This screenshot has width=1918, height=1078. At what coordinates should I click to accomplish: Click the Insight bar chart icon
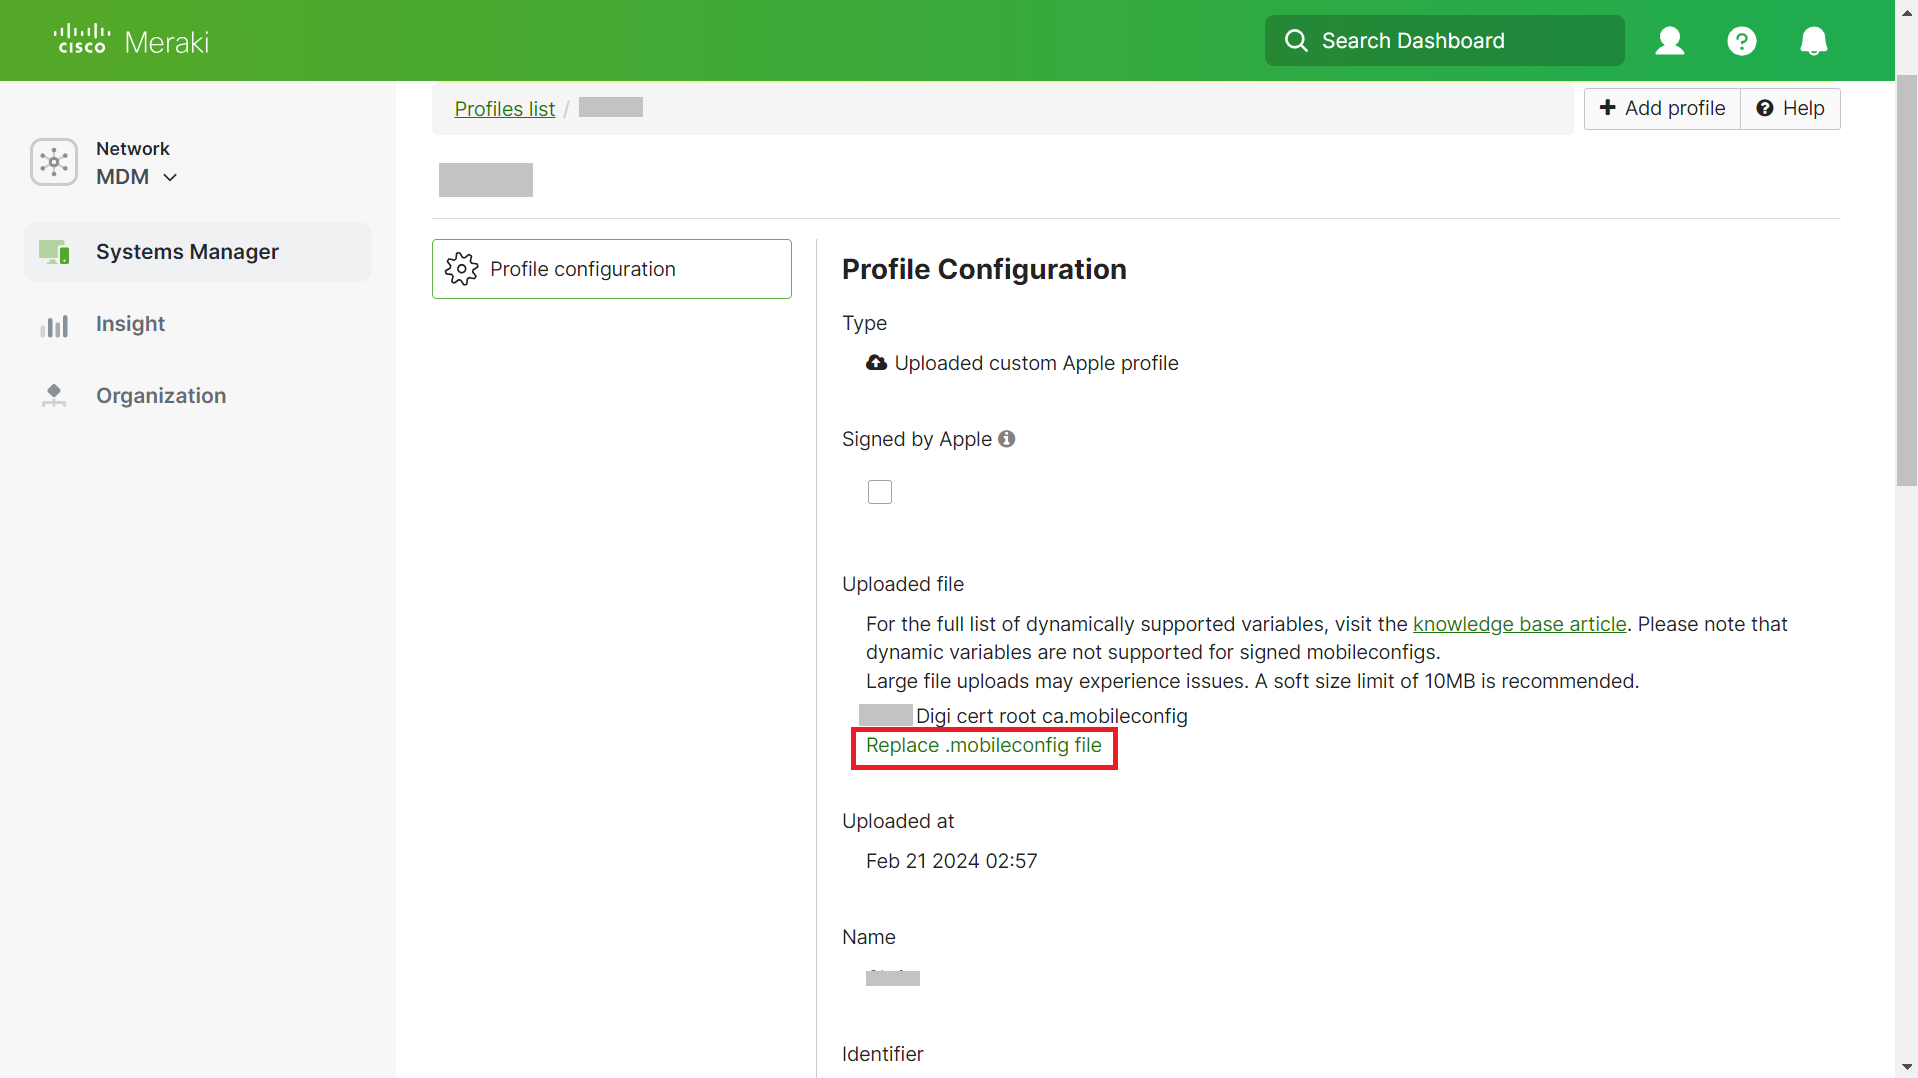click(54, 326)
